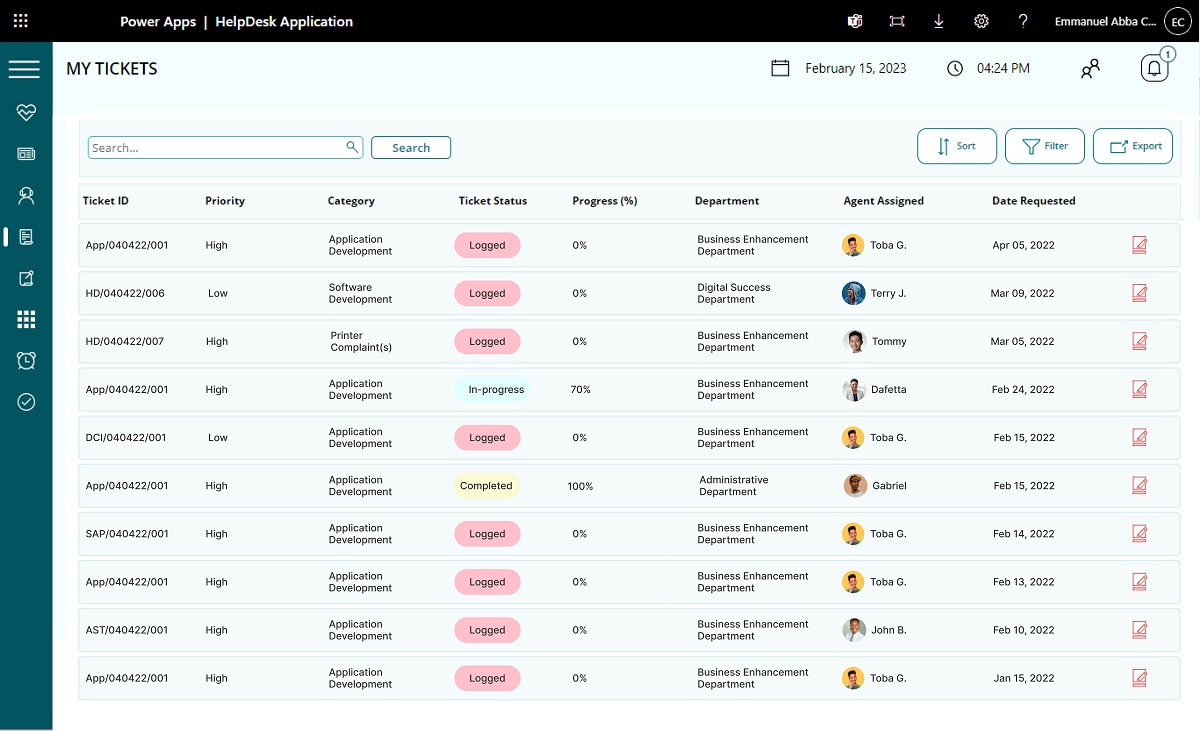1200x731 pixels.
Task: Click the calendar date icon
Action: point(781,69)
